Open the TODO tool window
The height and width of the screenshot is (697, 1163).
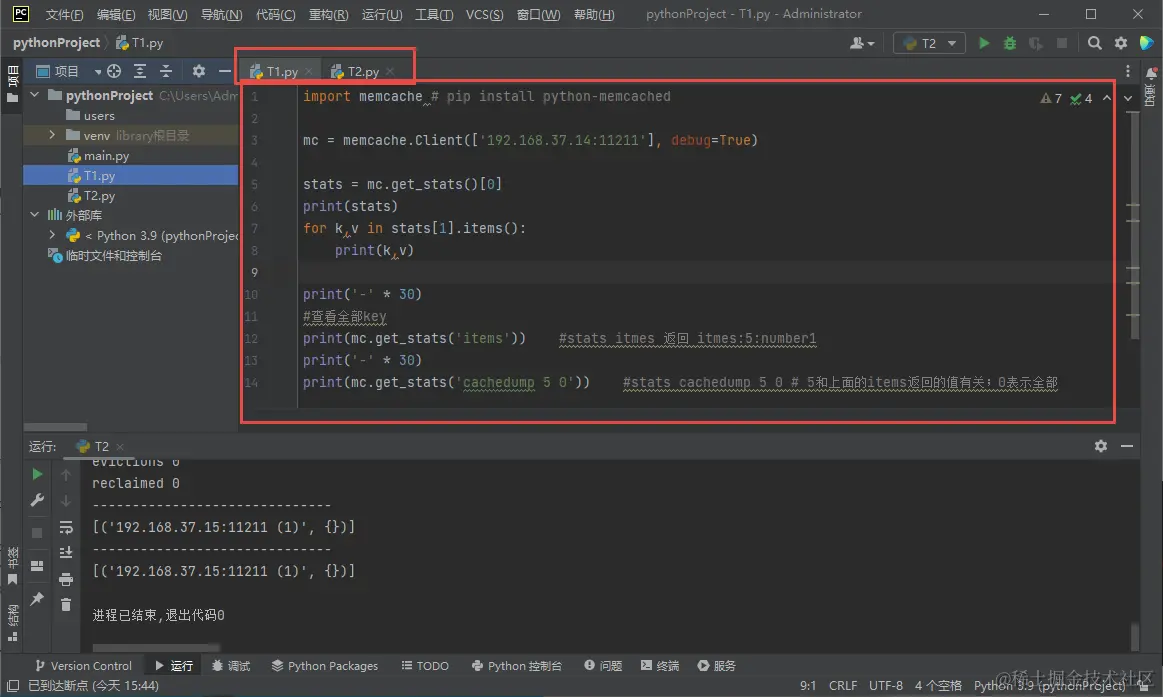425,666
